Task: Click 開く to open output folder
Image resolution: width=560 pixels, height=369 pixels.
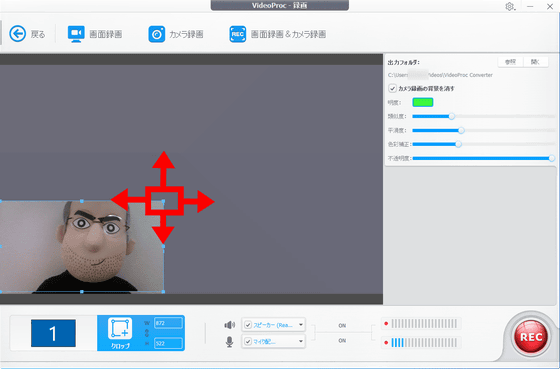Action: (x=535, y=62)
